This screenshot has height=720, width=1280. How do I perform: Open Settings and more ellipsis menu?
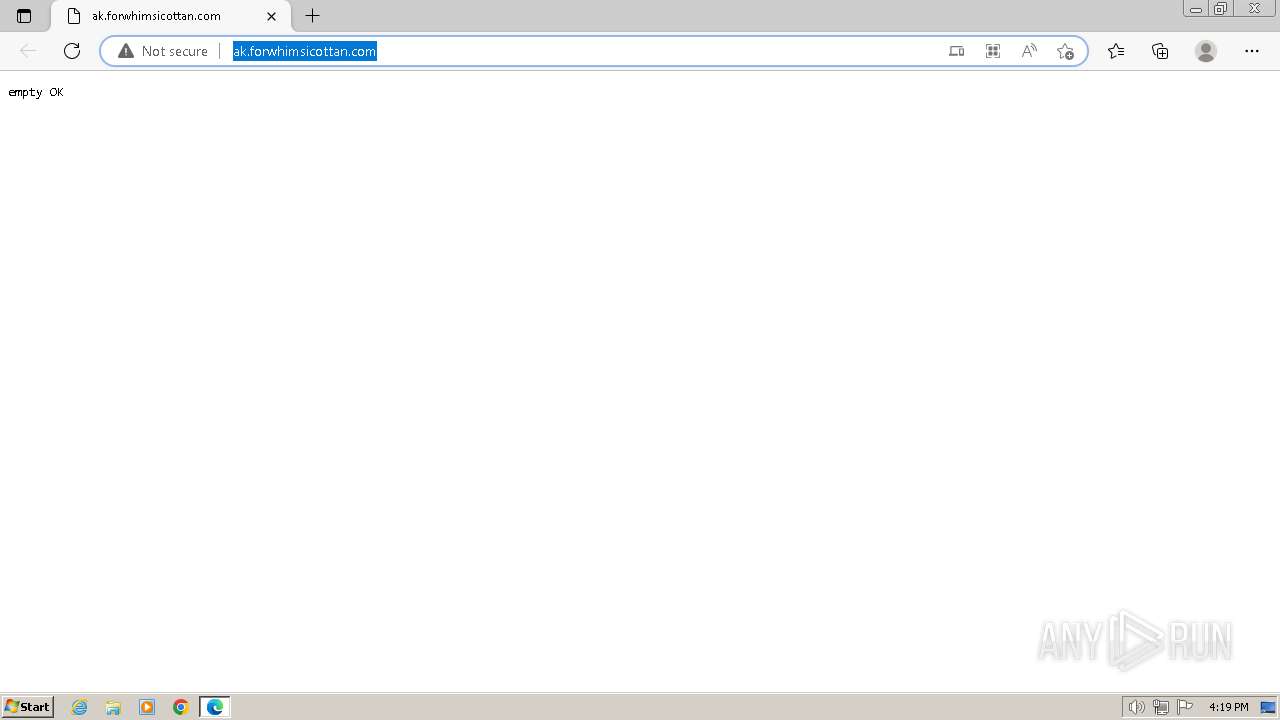pyautogui.click(x=1252, y=51)
